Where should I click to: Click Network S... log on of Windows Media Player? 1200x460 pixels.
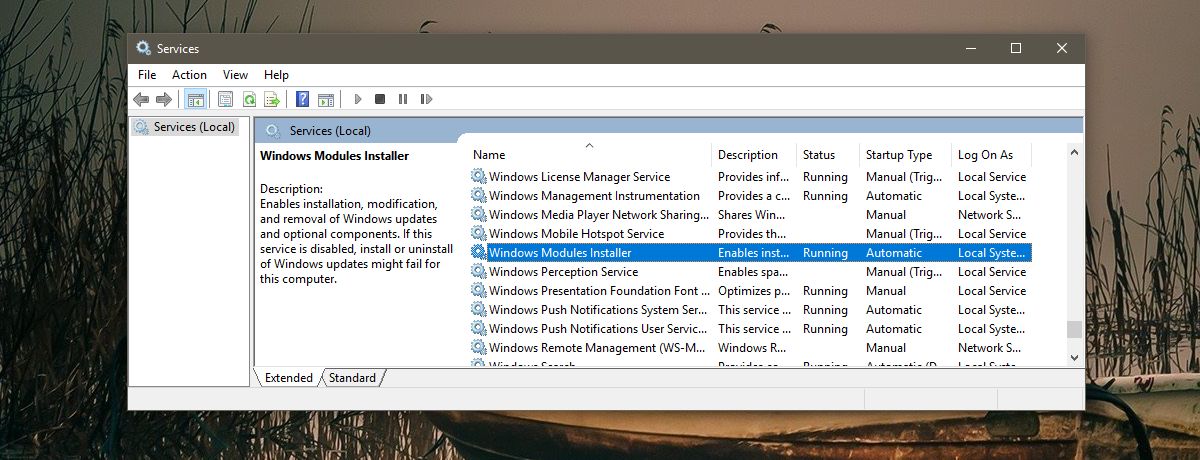point(989,215)
